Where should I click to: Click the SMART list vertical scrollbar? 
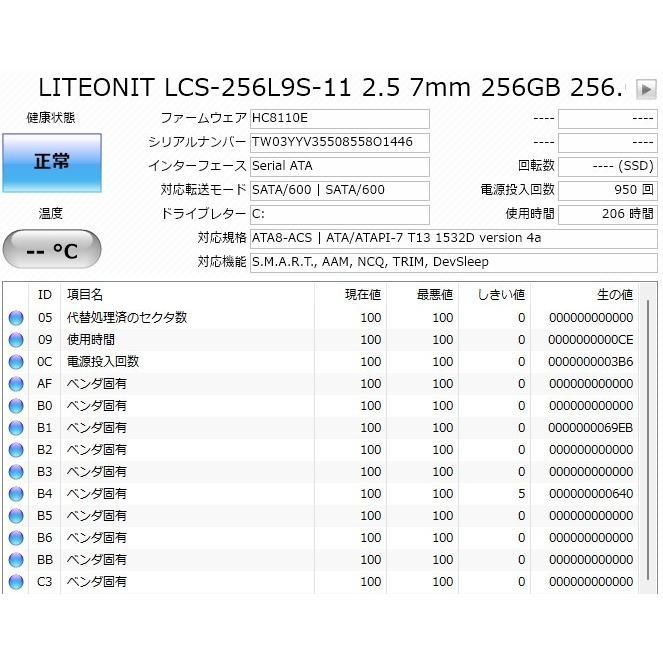pyautogui.click(x=648, y=440)
